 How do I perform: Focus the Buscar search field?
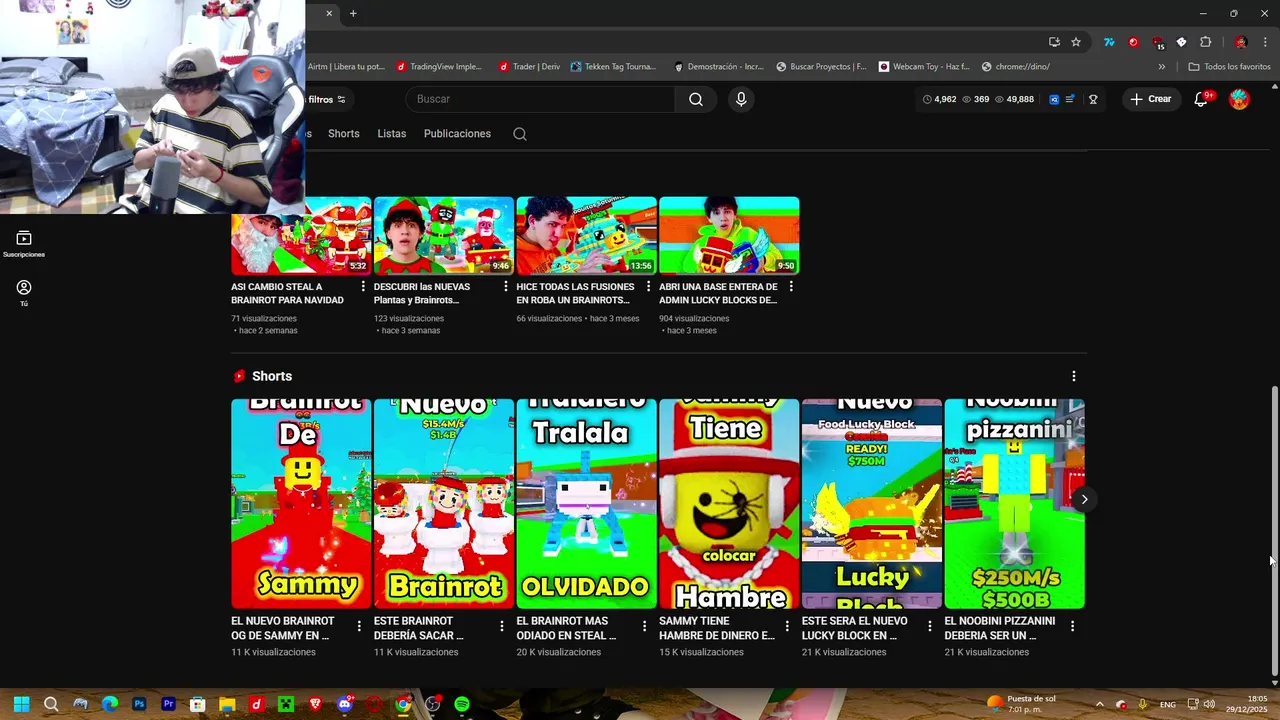point(540,99)
